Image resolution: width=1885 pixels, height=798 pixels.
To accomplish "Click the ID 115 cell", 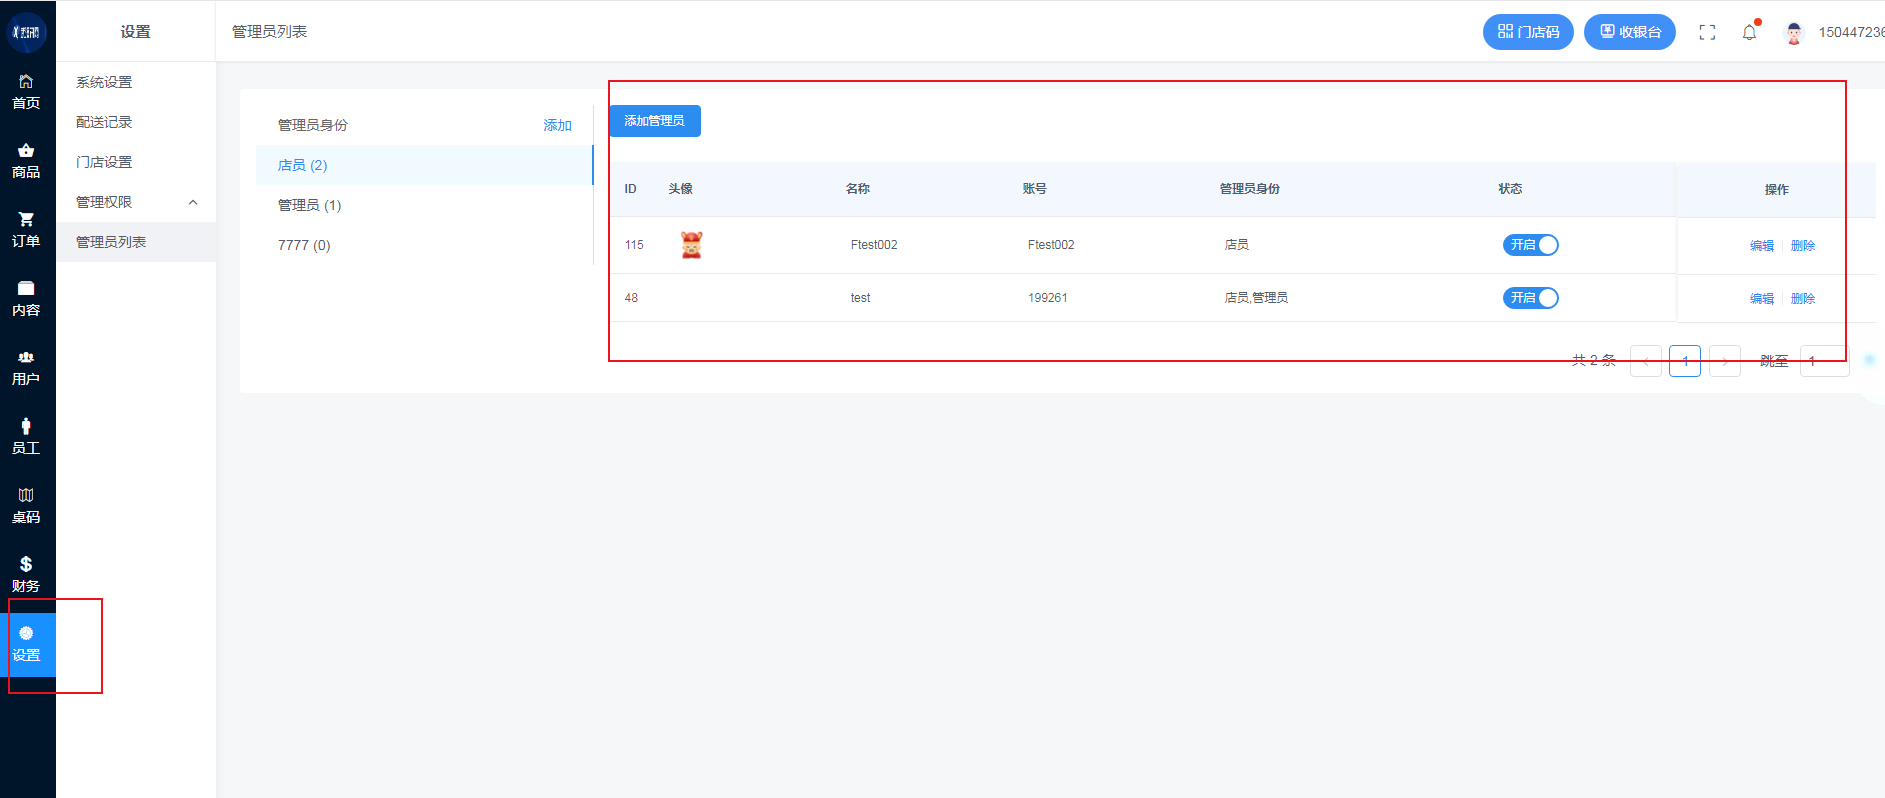I will [634, 245].
